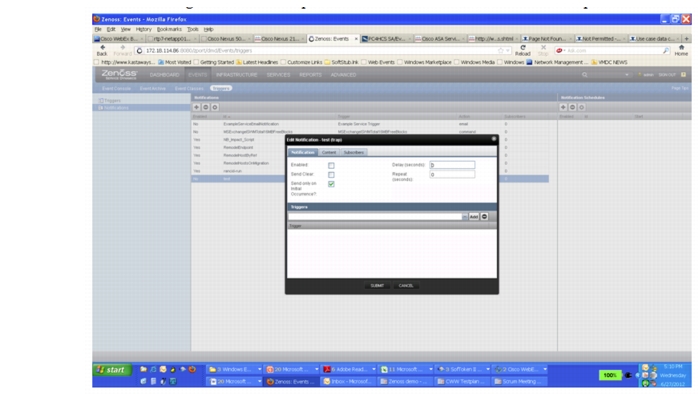This screenshot has width=698, height=394.
Task: Open the VMDC NEWS bookmark
Action: pos(609,62)
